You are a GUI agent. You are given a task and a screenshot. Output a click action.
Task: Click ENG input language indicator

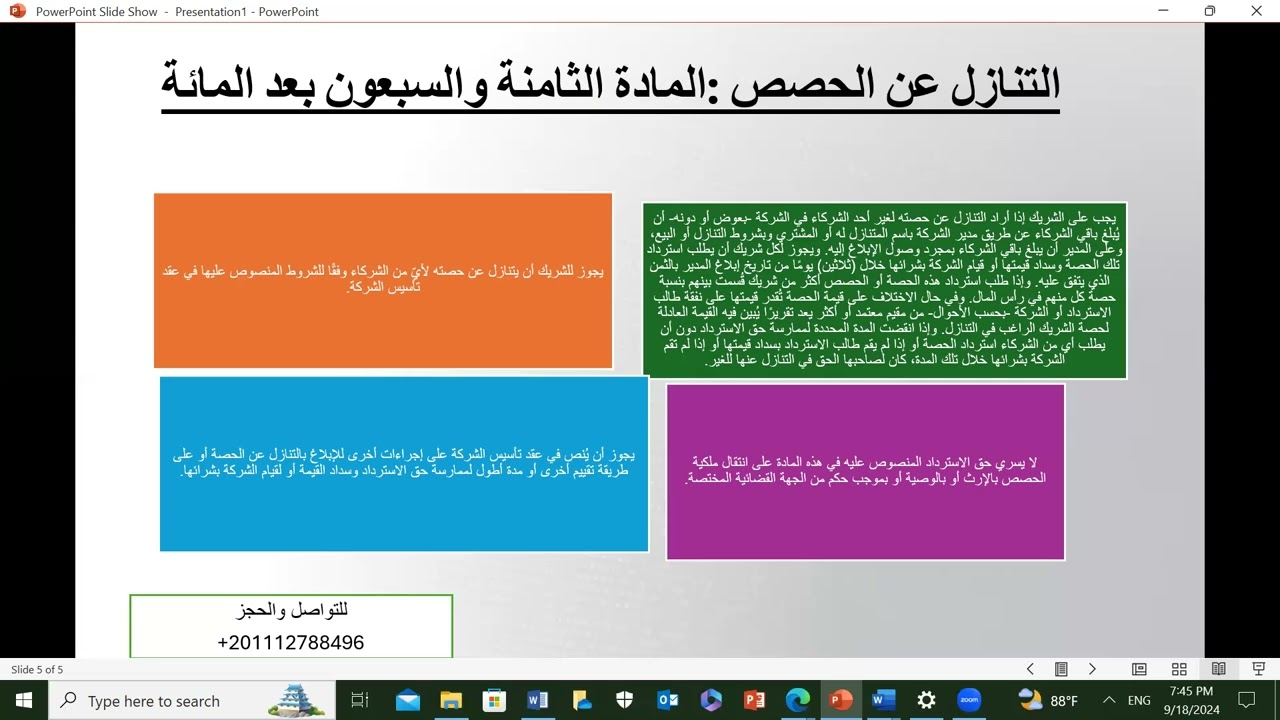1139,701
